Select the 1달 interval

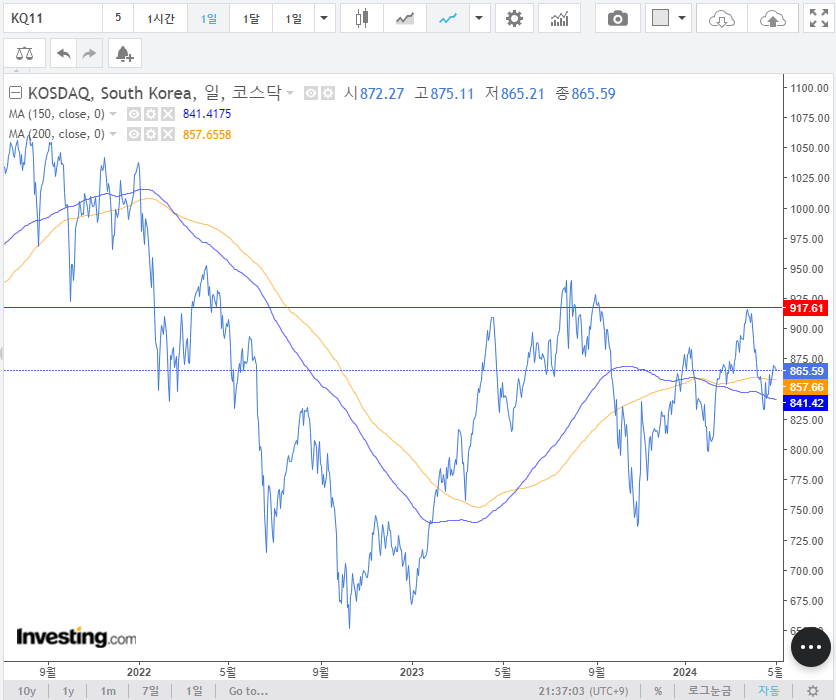pos(251,19)
